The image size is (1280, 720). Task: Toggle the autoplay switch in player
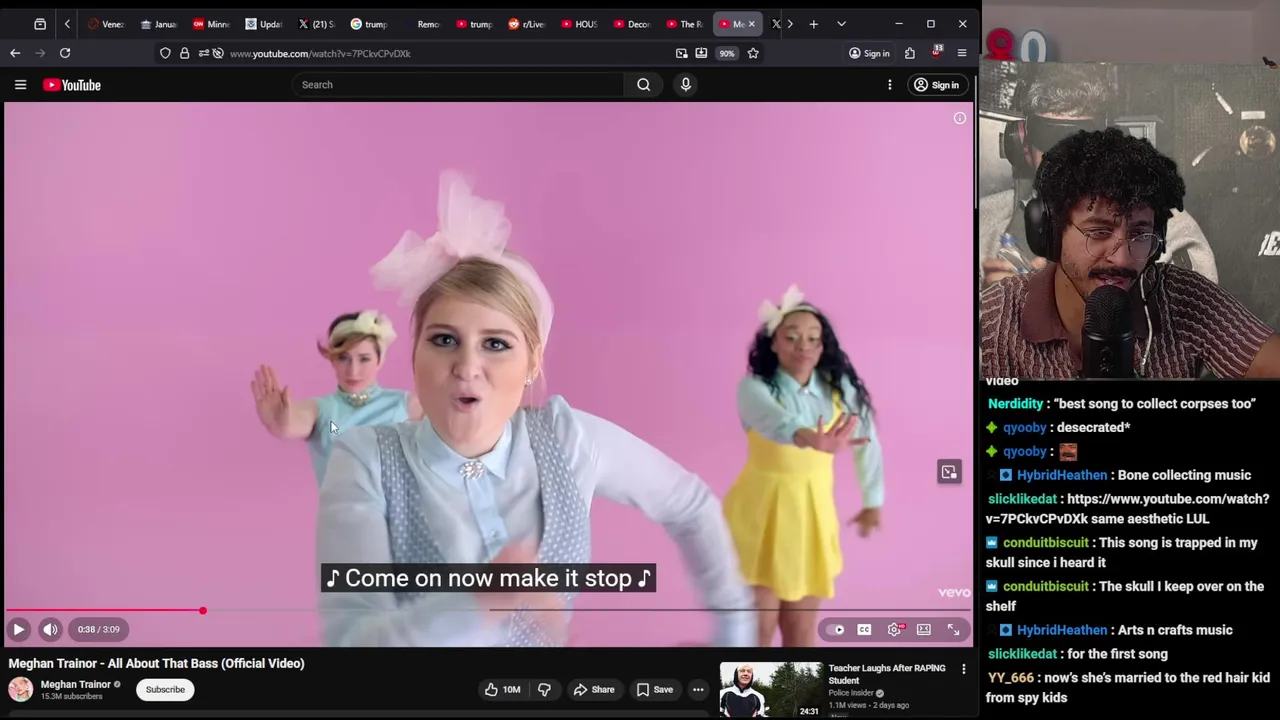point(835,629)
